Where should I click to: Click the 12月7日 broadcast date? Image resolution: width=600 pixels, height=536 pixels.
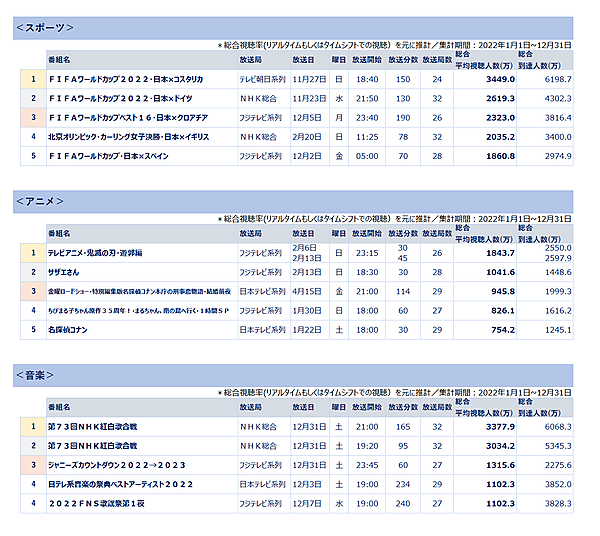click(x=307, y=503)
